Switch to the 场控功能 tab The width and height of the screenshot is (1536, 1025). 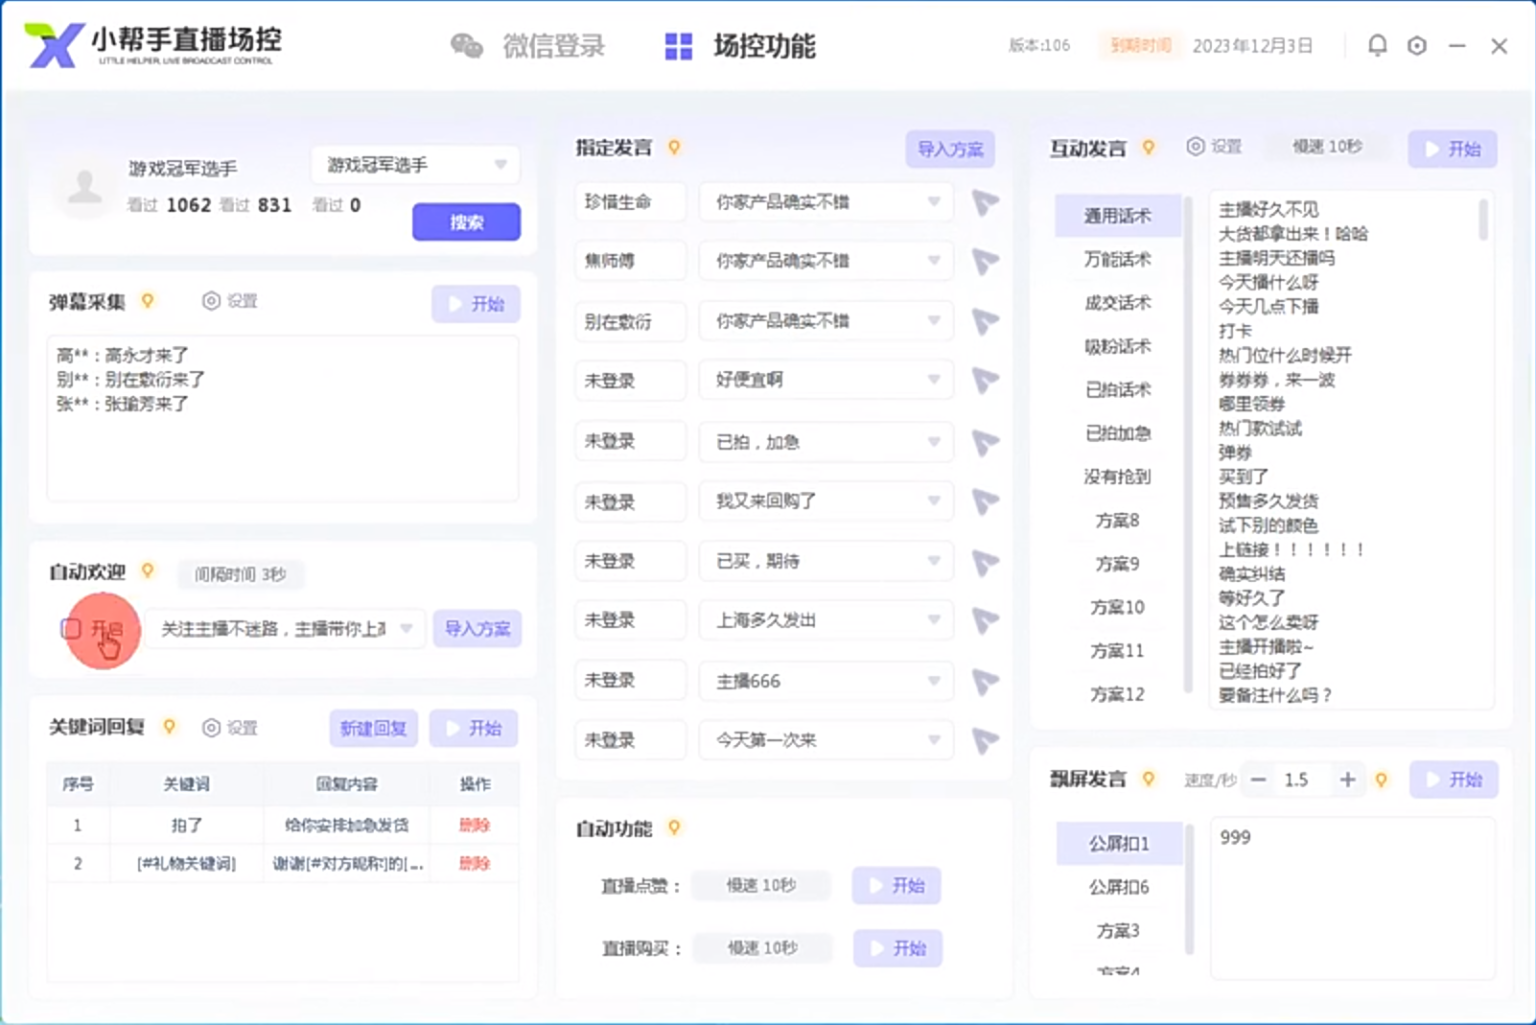(x=740, y=46)
